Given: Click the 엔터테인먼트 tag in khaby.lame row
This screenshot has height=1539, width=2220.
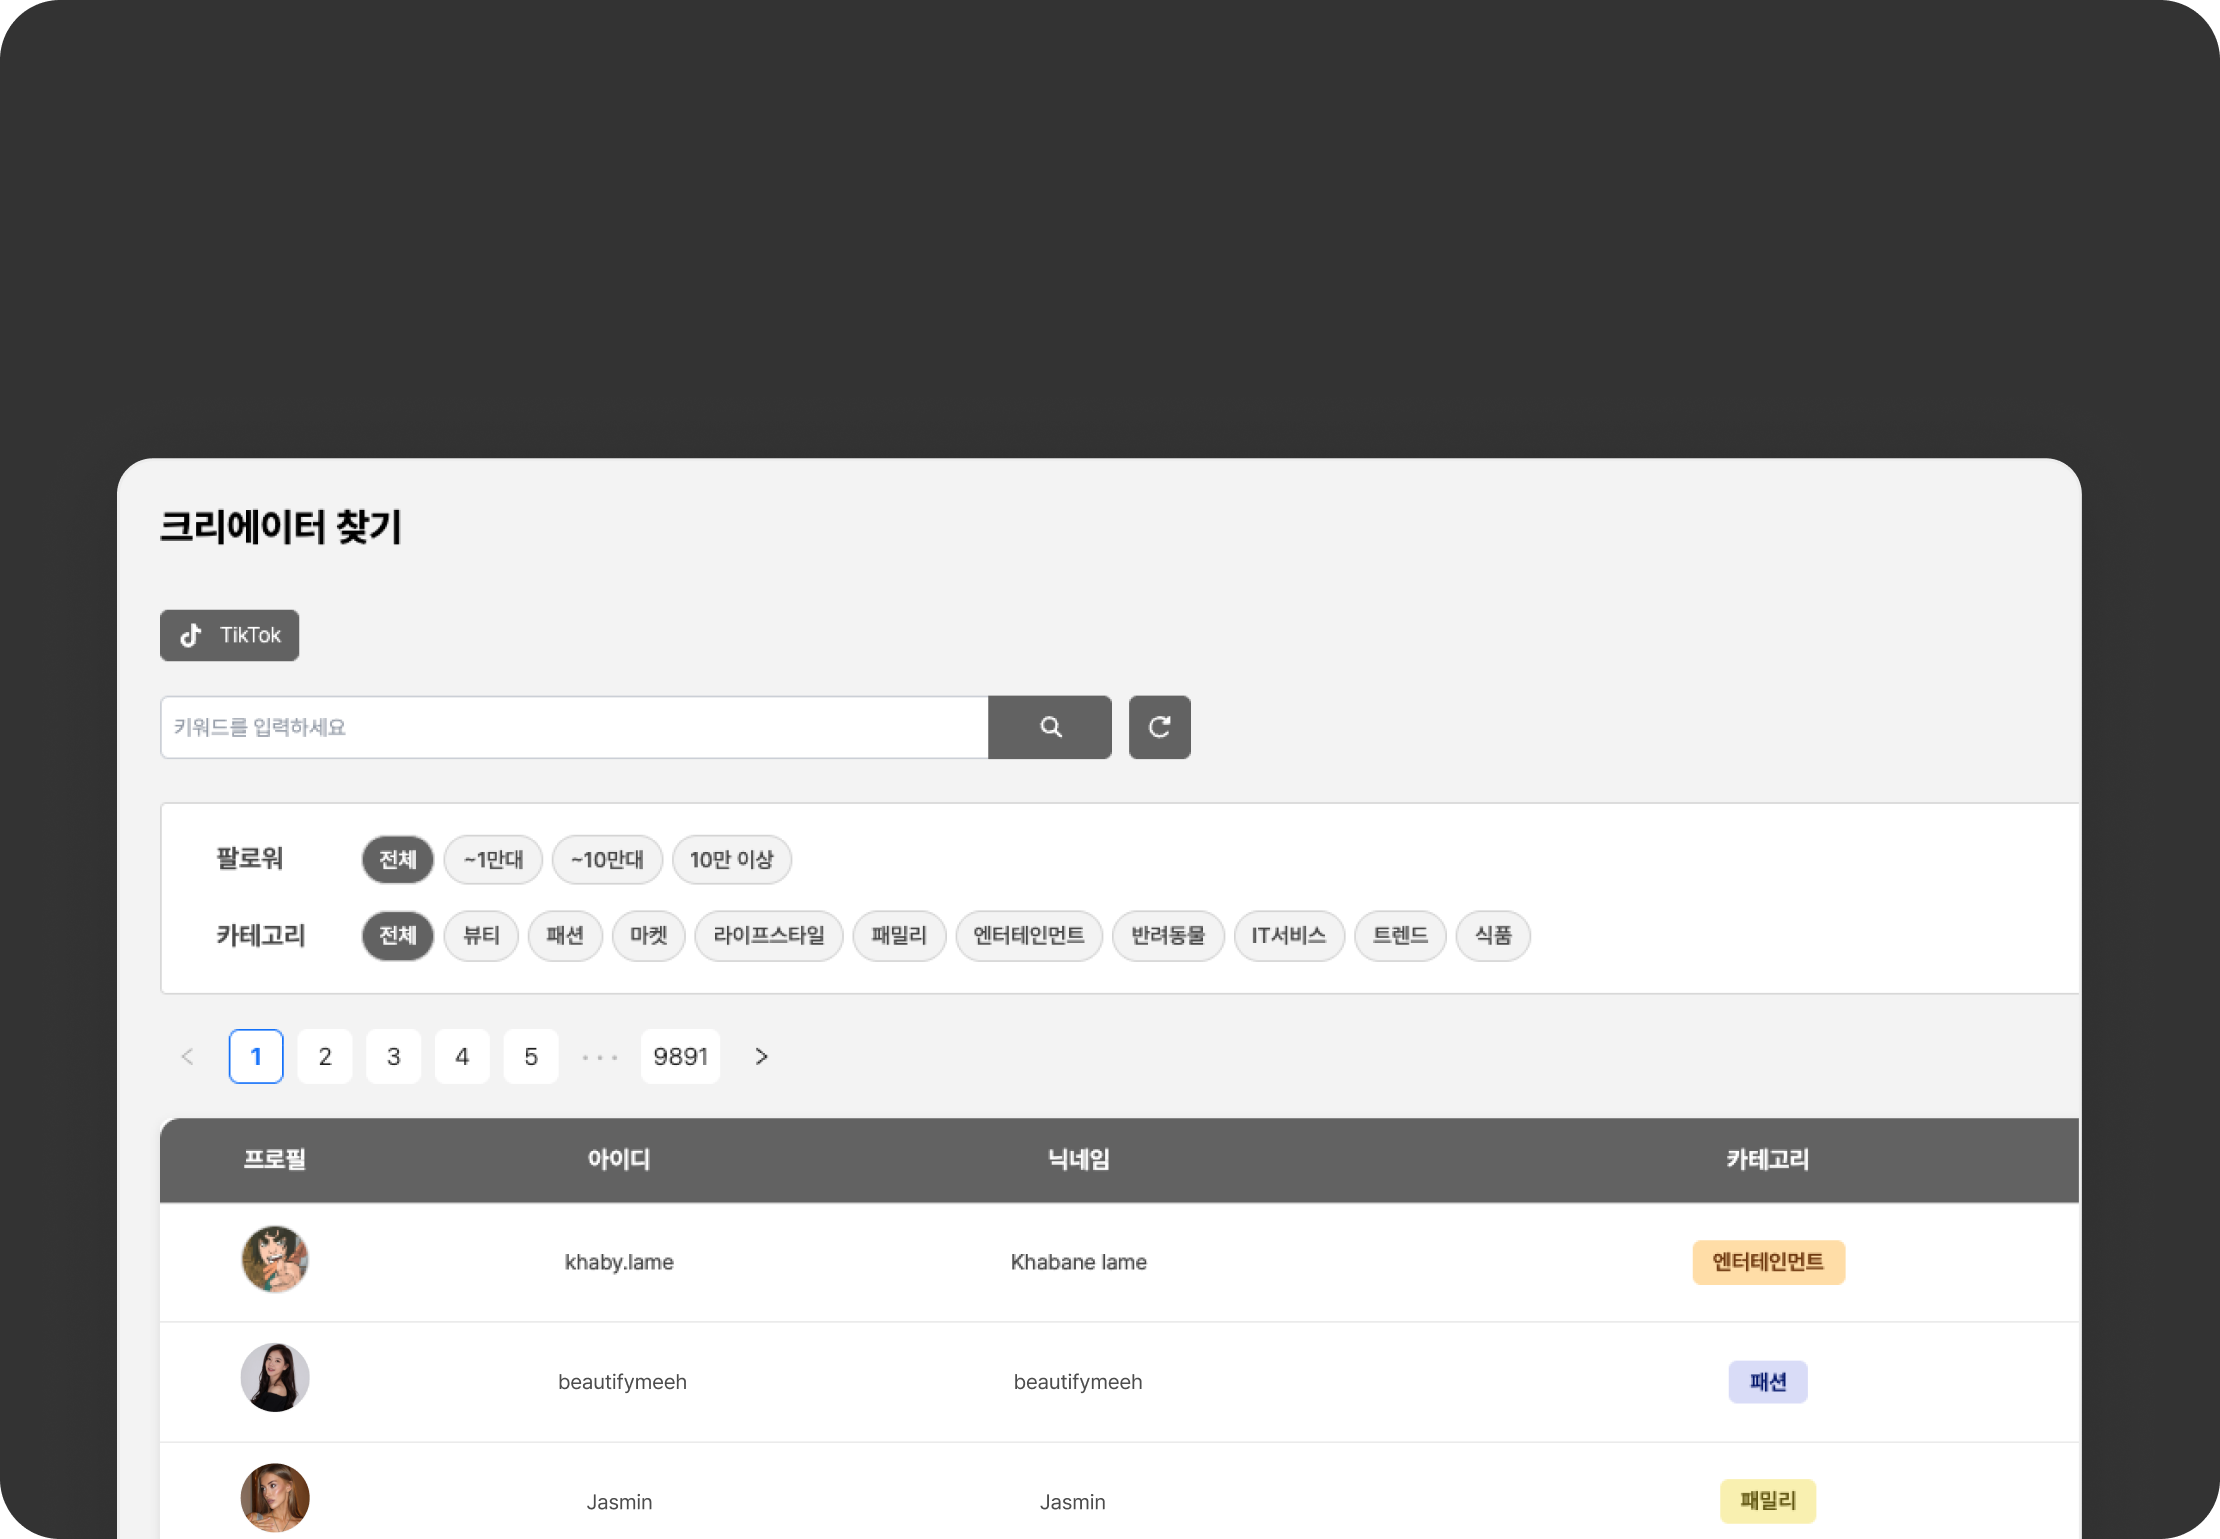Looking at the screenshot, I should coord(1767,1262).
